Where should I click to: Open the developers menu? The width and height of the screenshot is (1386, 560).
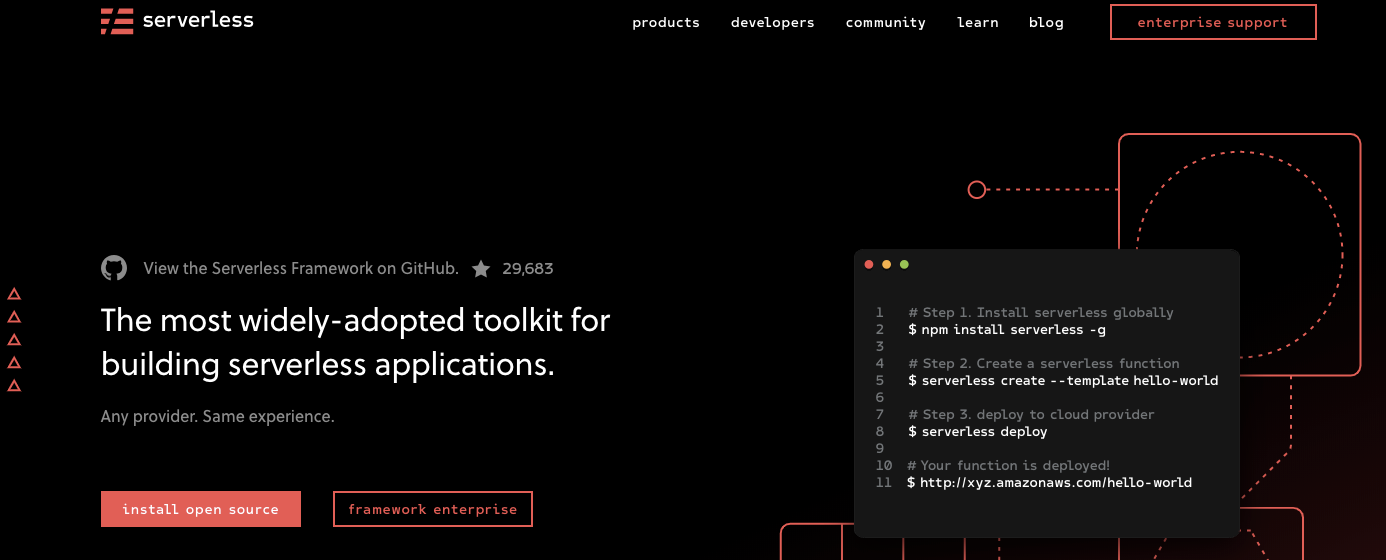click(x=773, y=22)
